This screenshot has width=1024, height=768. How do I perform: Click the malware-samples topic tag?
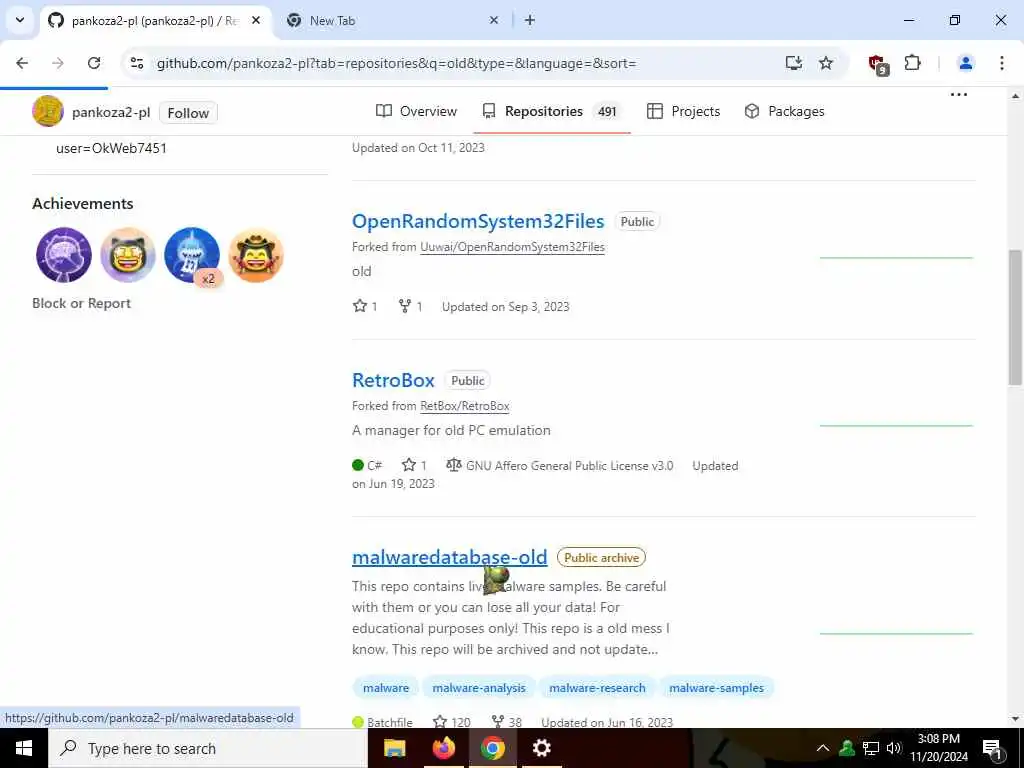[x=716, y=688]
